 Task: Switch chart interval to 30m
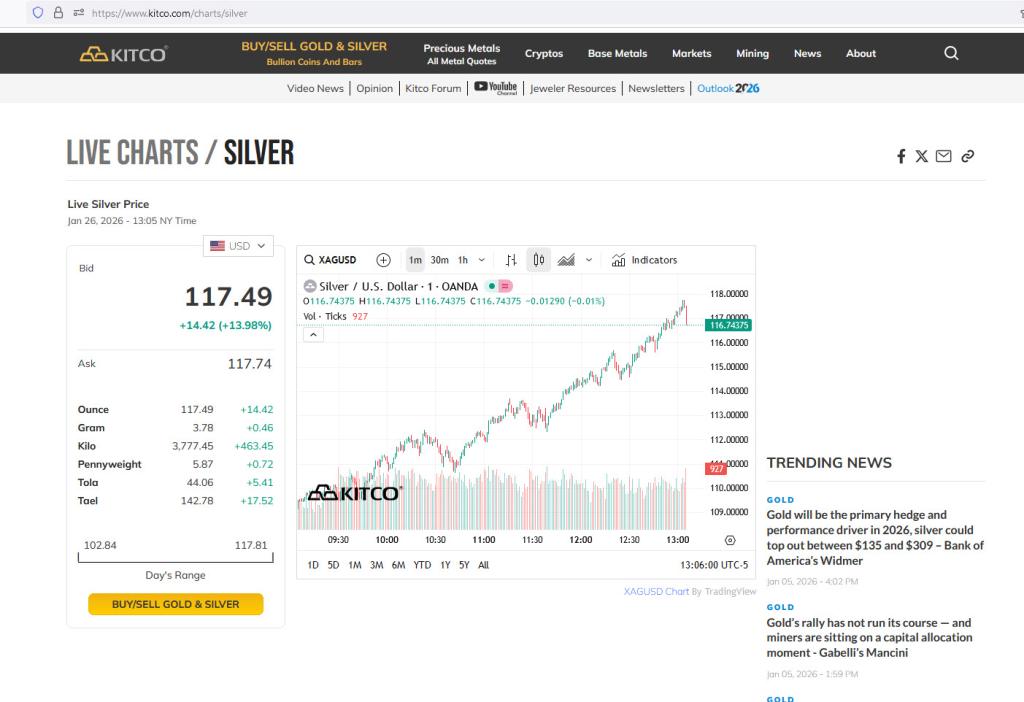(439, 260)
